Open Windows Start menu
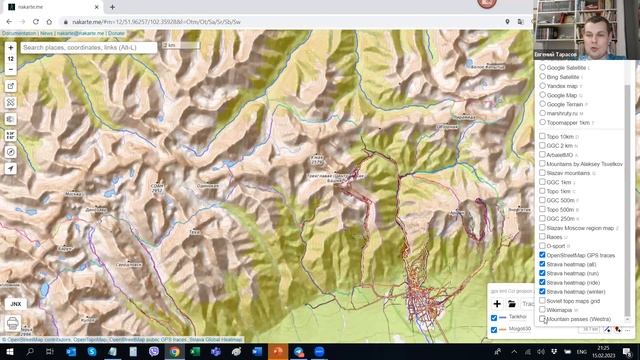The height and width of the screenshot is (360, 640). tap(10, 351)
